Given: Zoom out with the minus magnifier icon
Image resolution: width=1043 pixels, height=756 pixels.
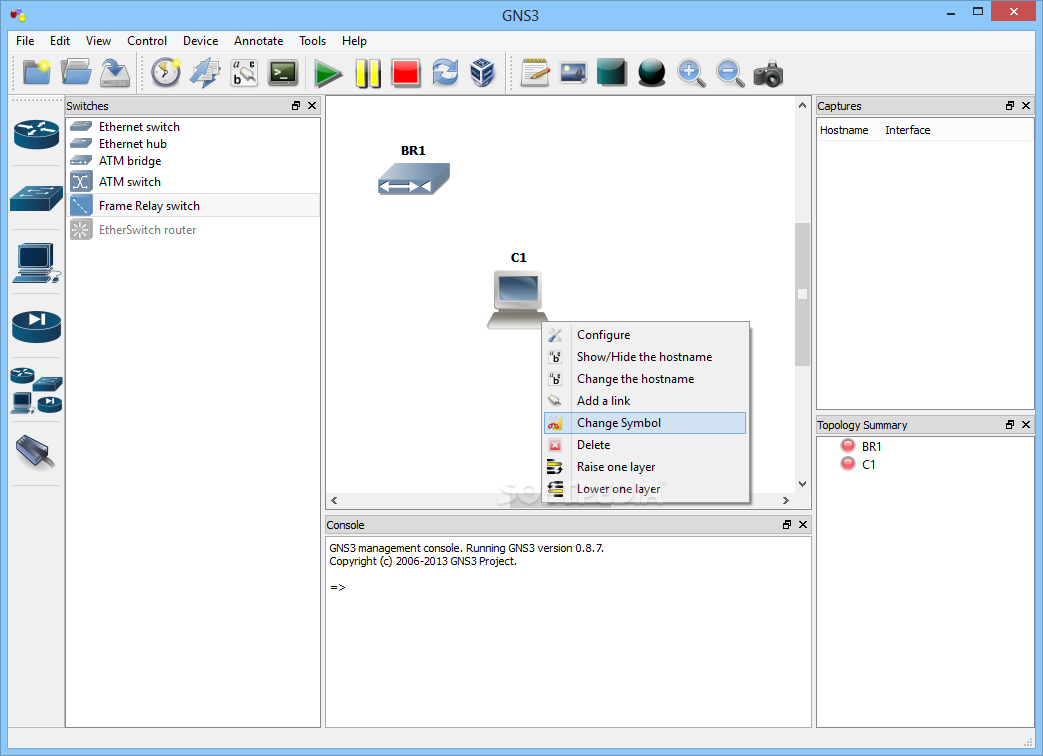Looking at the screenshot, I should 730,72.
